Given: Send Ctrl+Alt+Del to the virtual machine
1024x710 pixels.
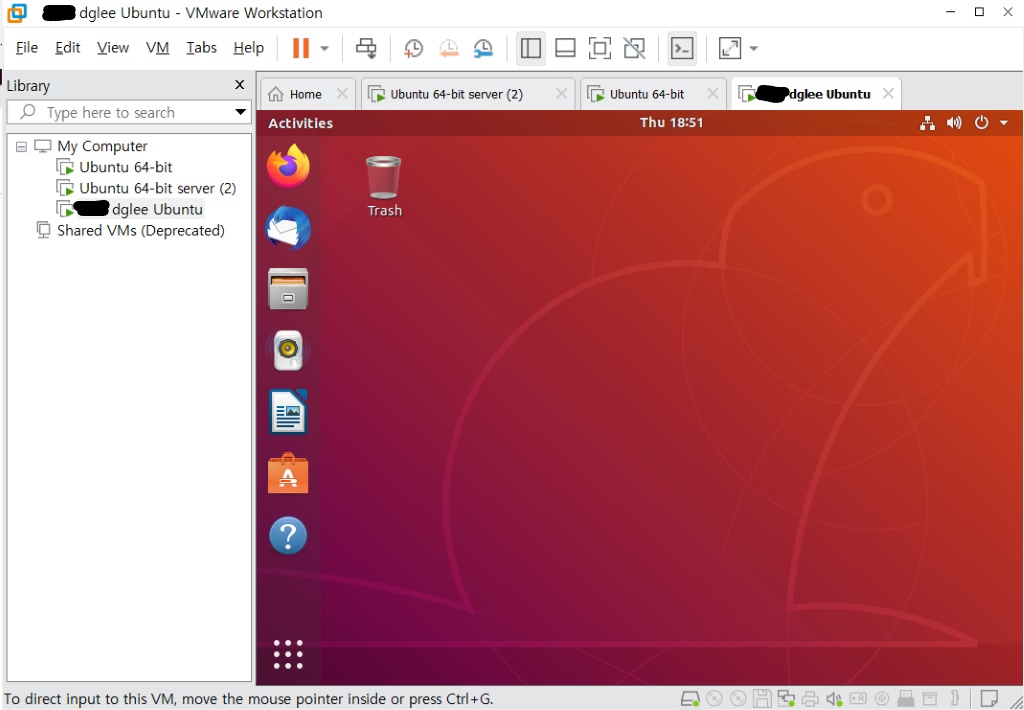Looking at the screenshot, I should click(x=366, y=48).
